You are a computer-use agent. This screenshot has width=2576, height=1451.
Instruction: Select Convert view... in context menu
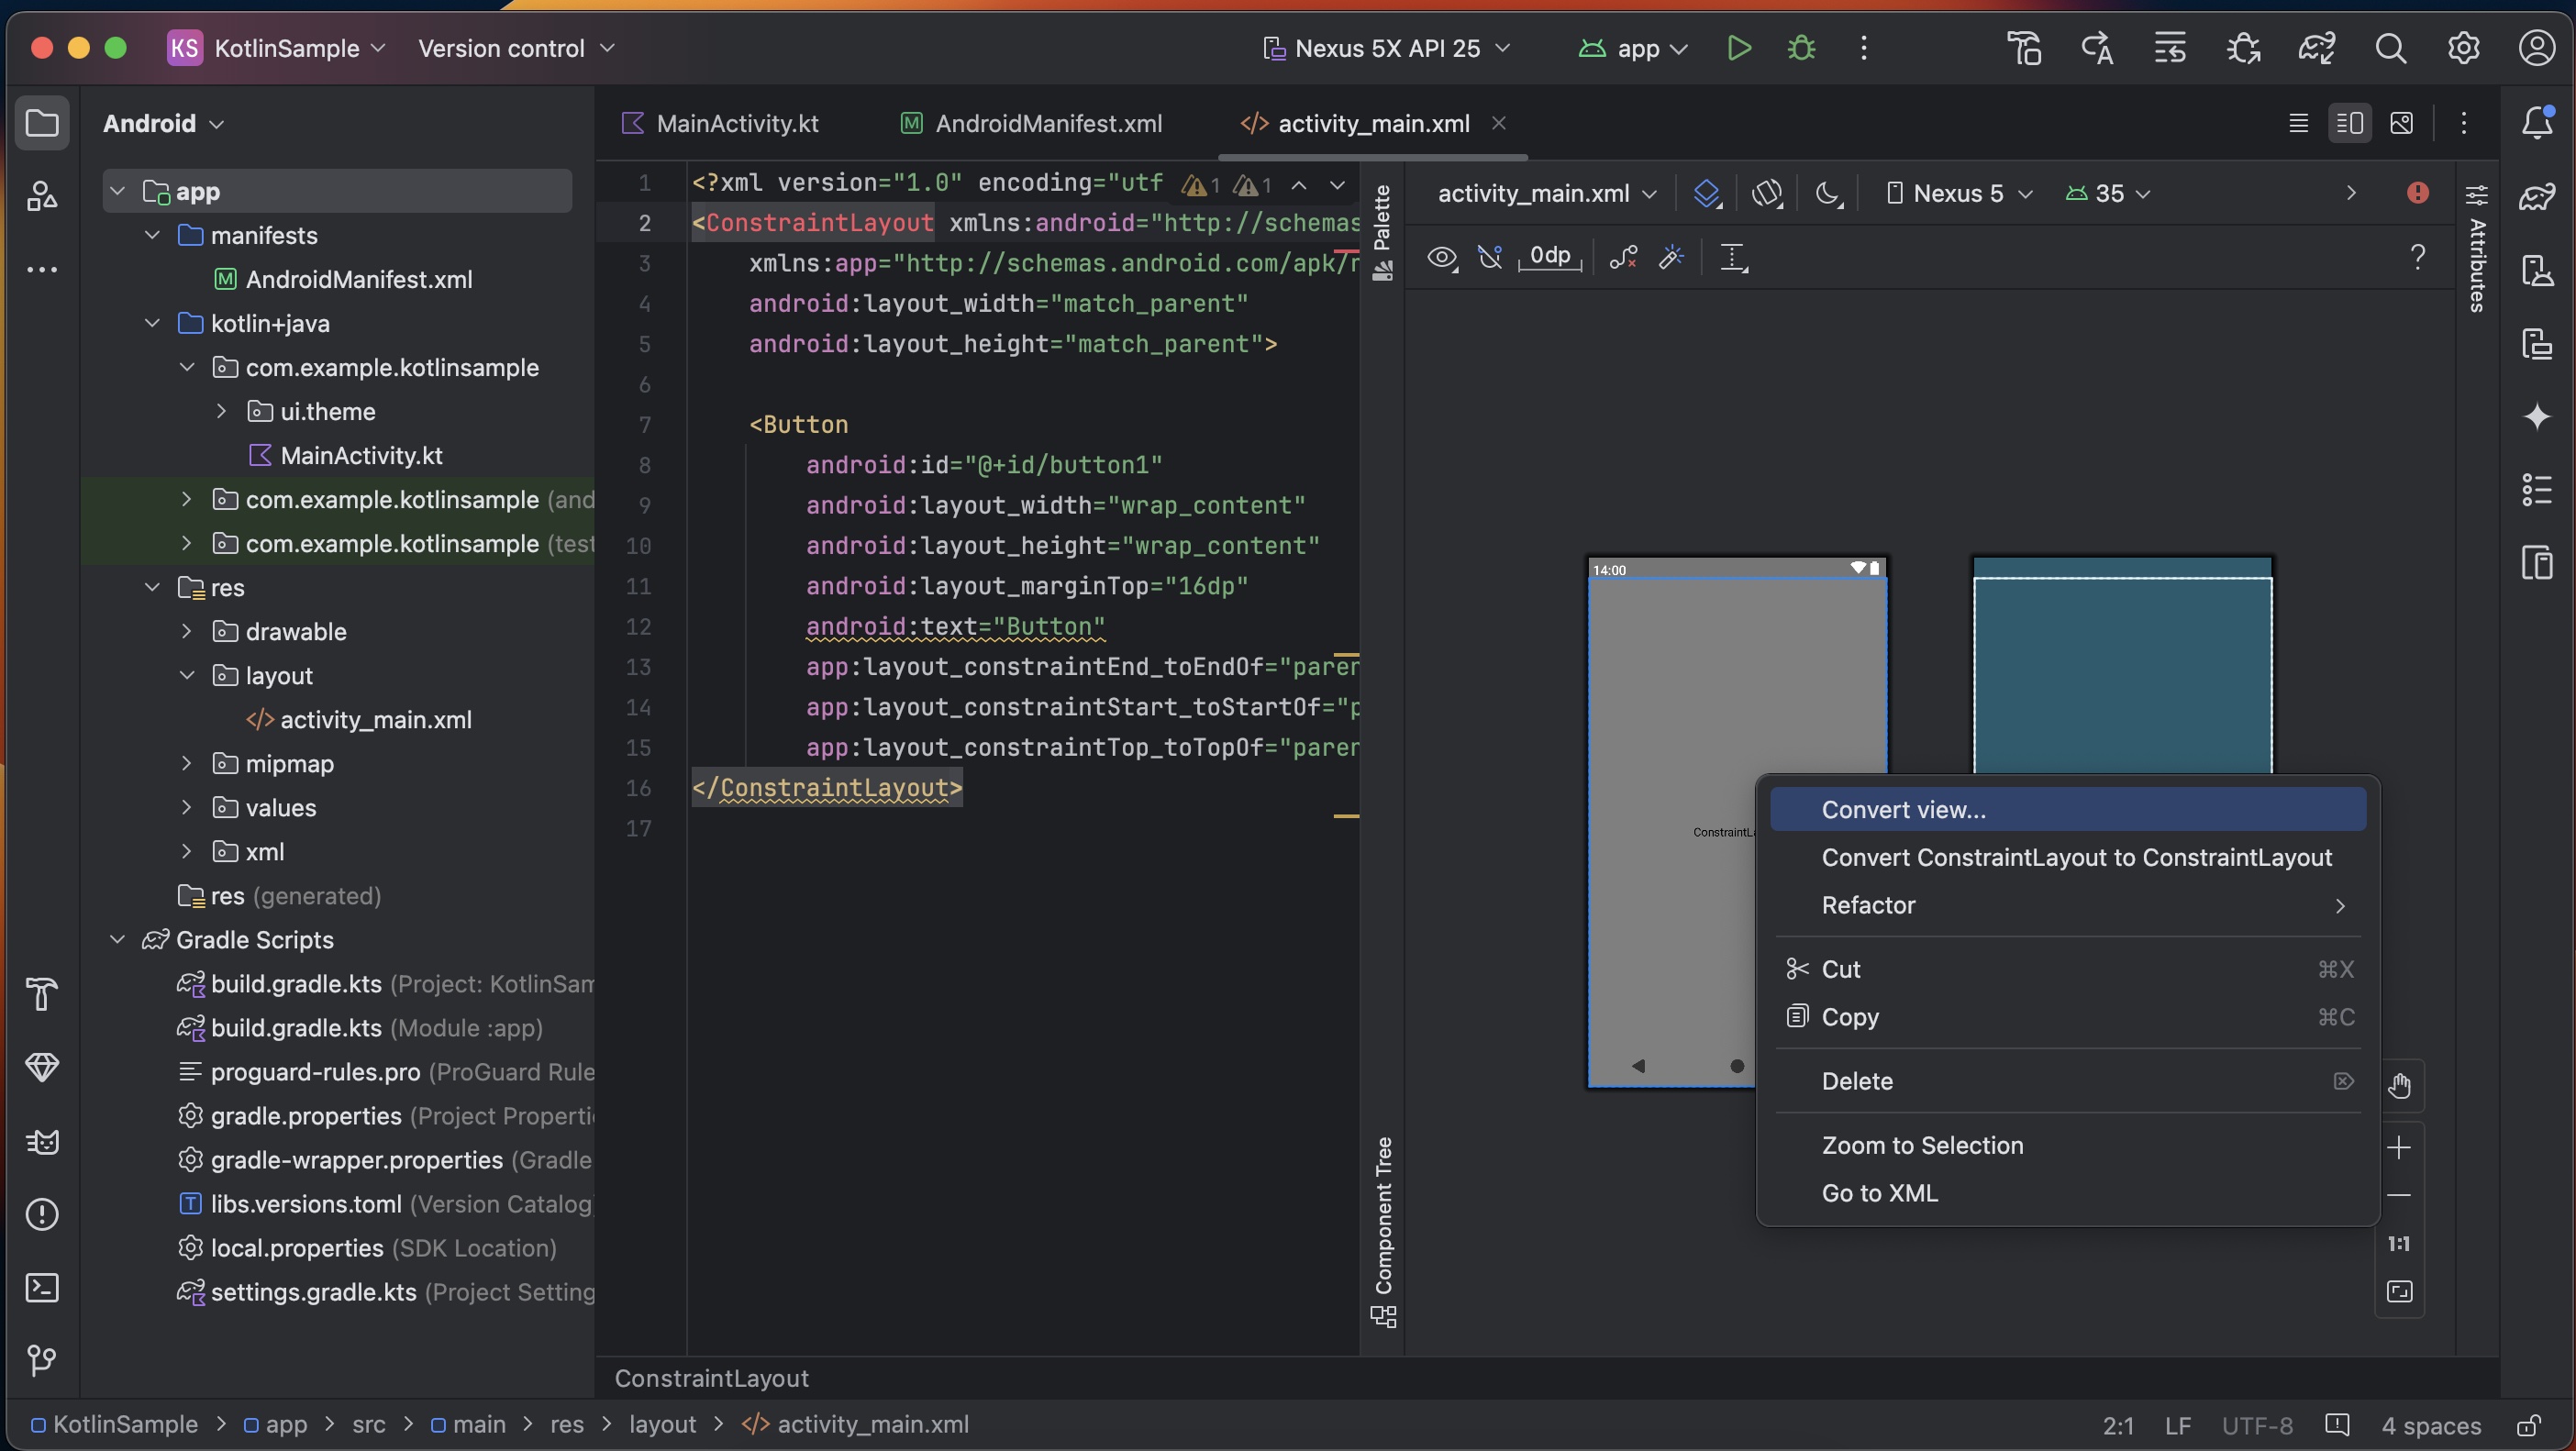(1903, 809)
